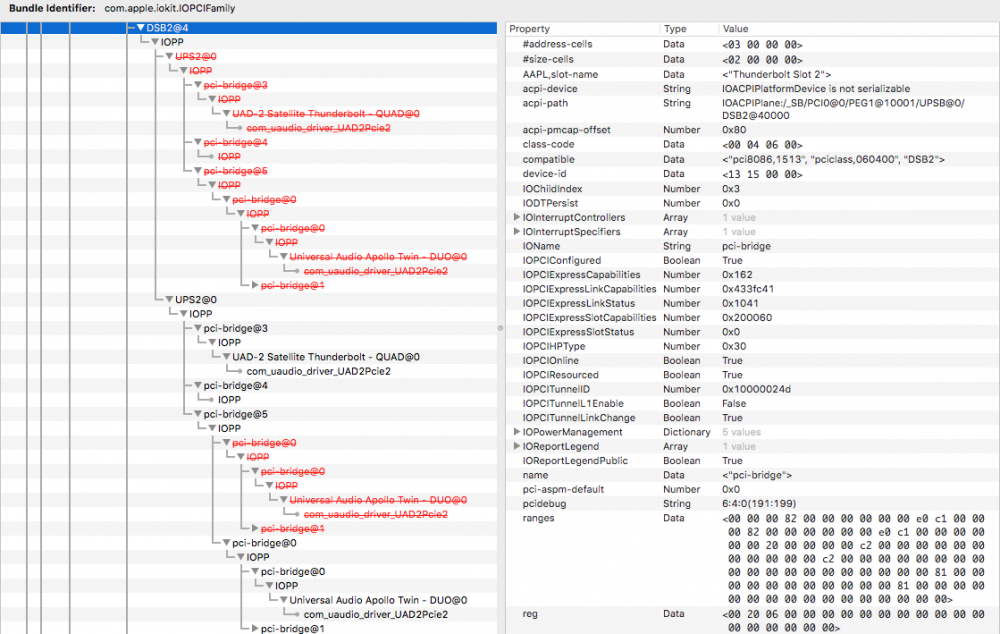Click the IOPCITunnelID value 0x10000024d
Image resolution: width=1000 pixels, height=634 pixels.
[x=756, y=389]
